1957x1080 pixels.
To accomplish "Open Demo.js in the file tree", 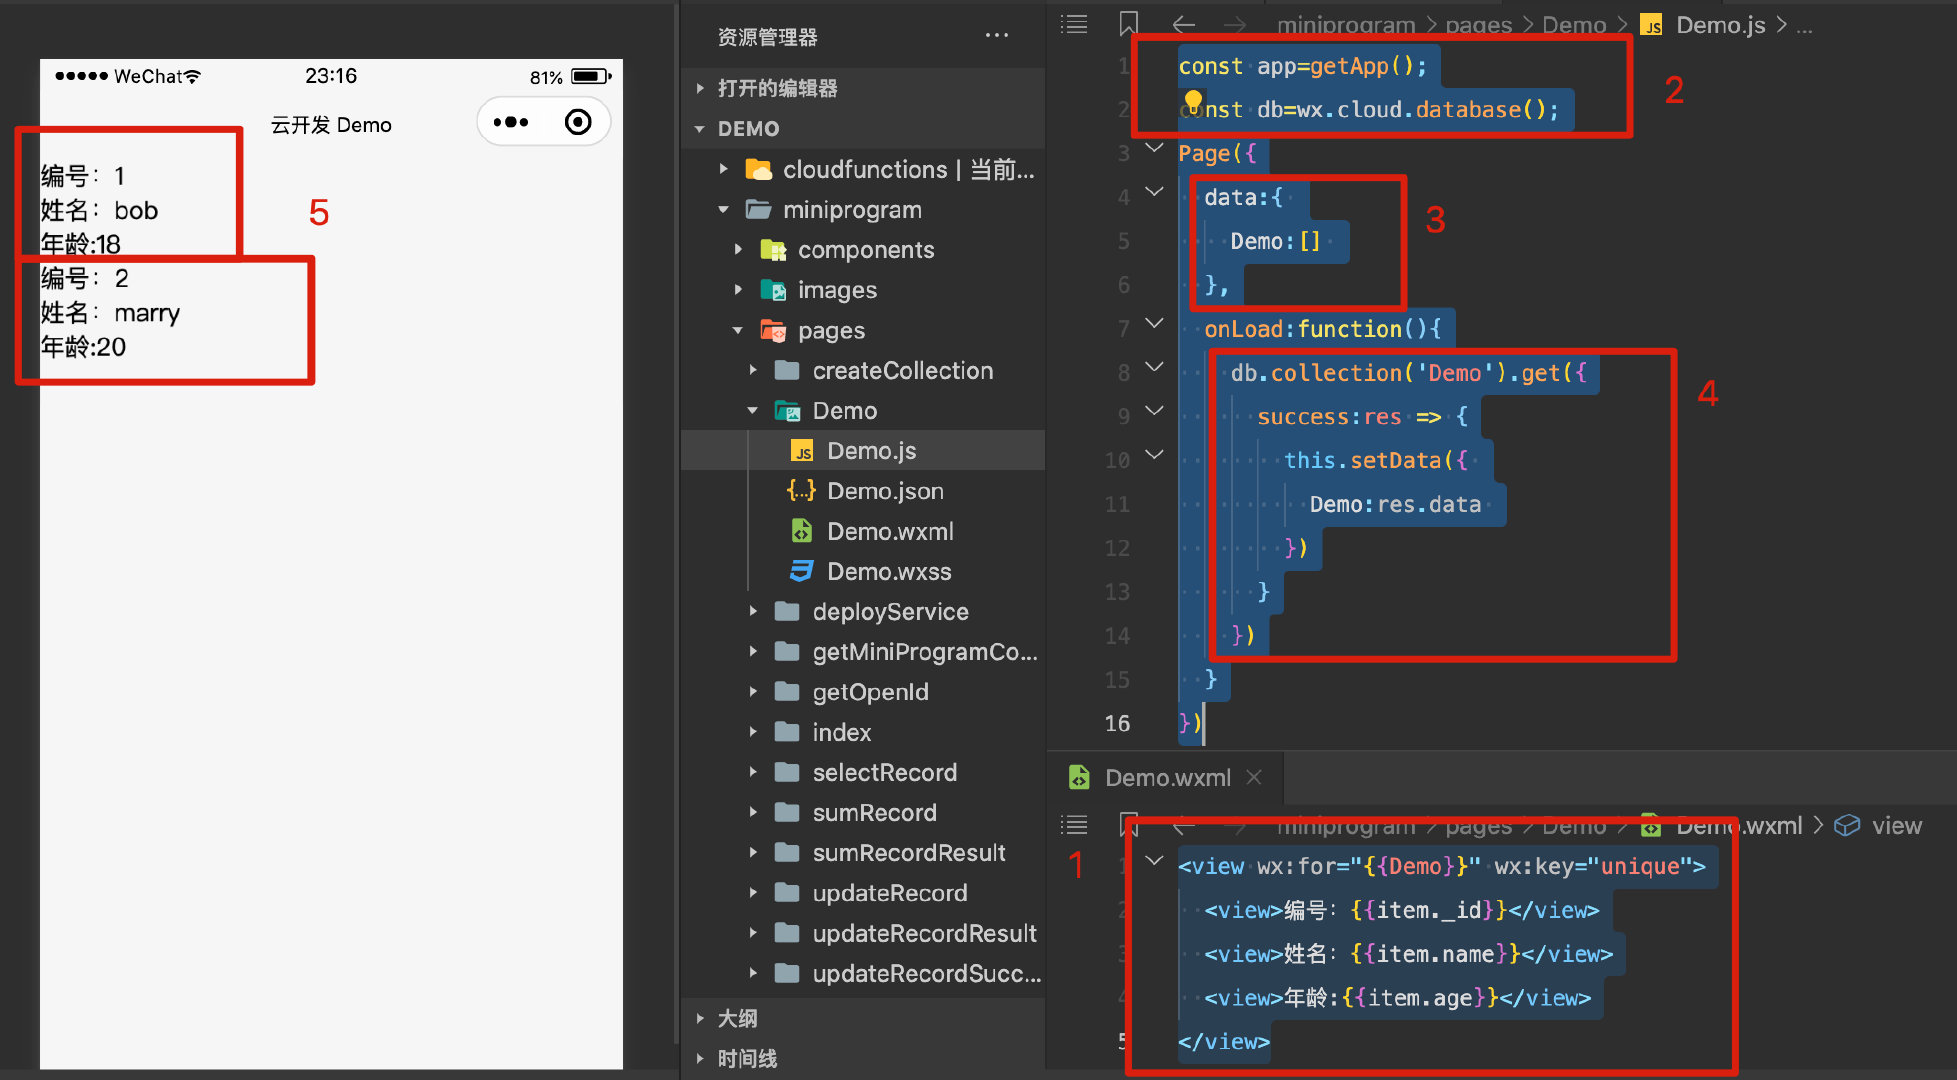I will pyautogui.click(x=864, y=451).
